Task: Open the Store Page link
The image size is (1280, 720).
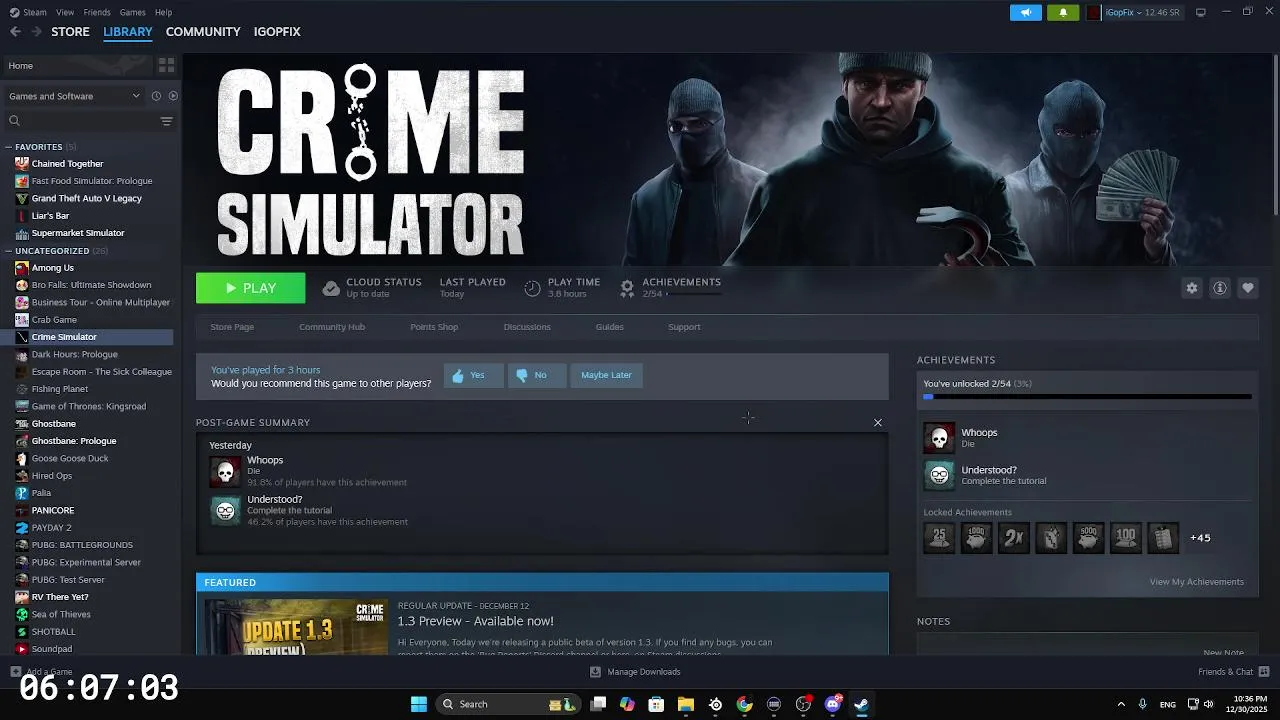Action: [x=232, y=327]
